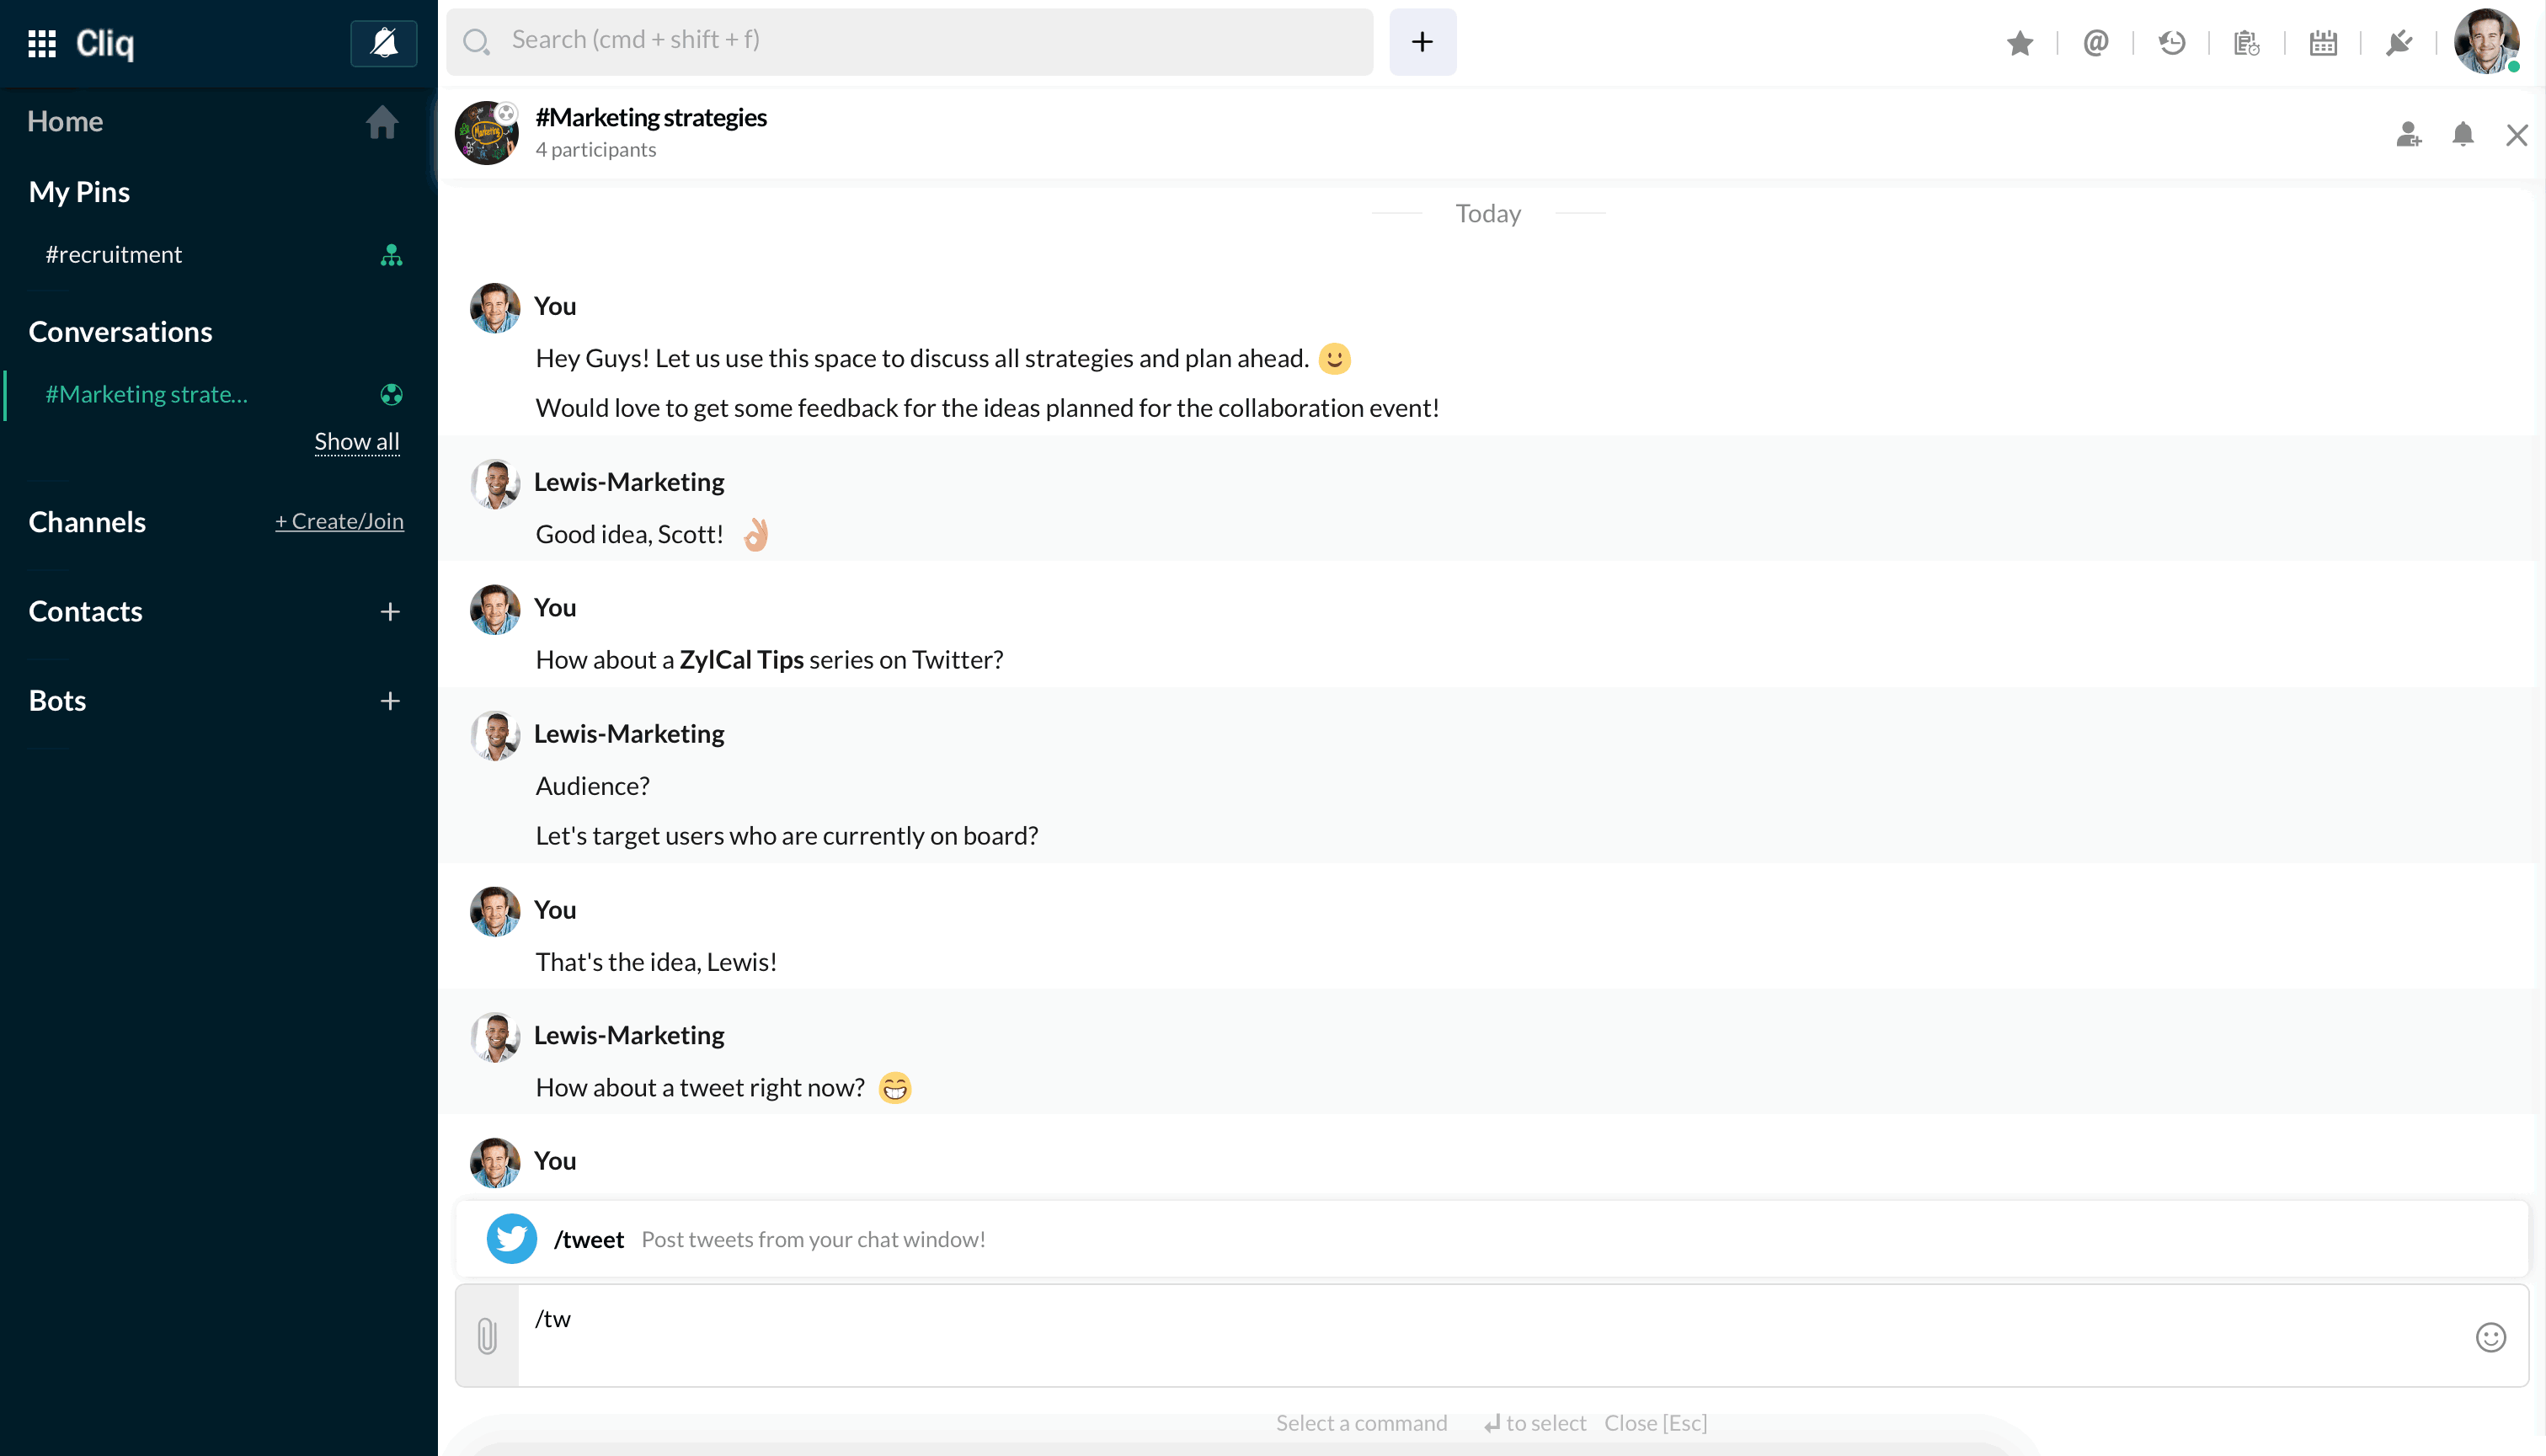
Task: View your @ mentions
Action: pyautogui.click(x=2096, y=43)
